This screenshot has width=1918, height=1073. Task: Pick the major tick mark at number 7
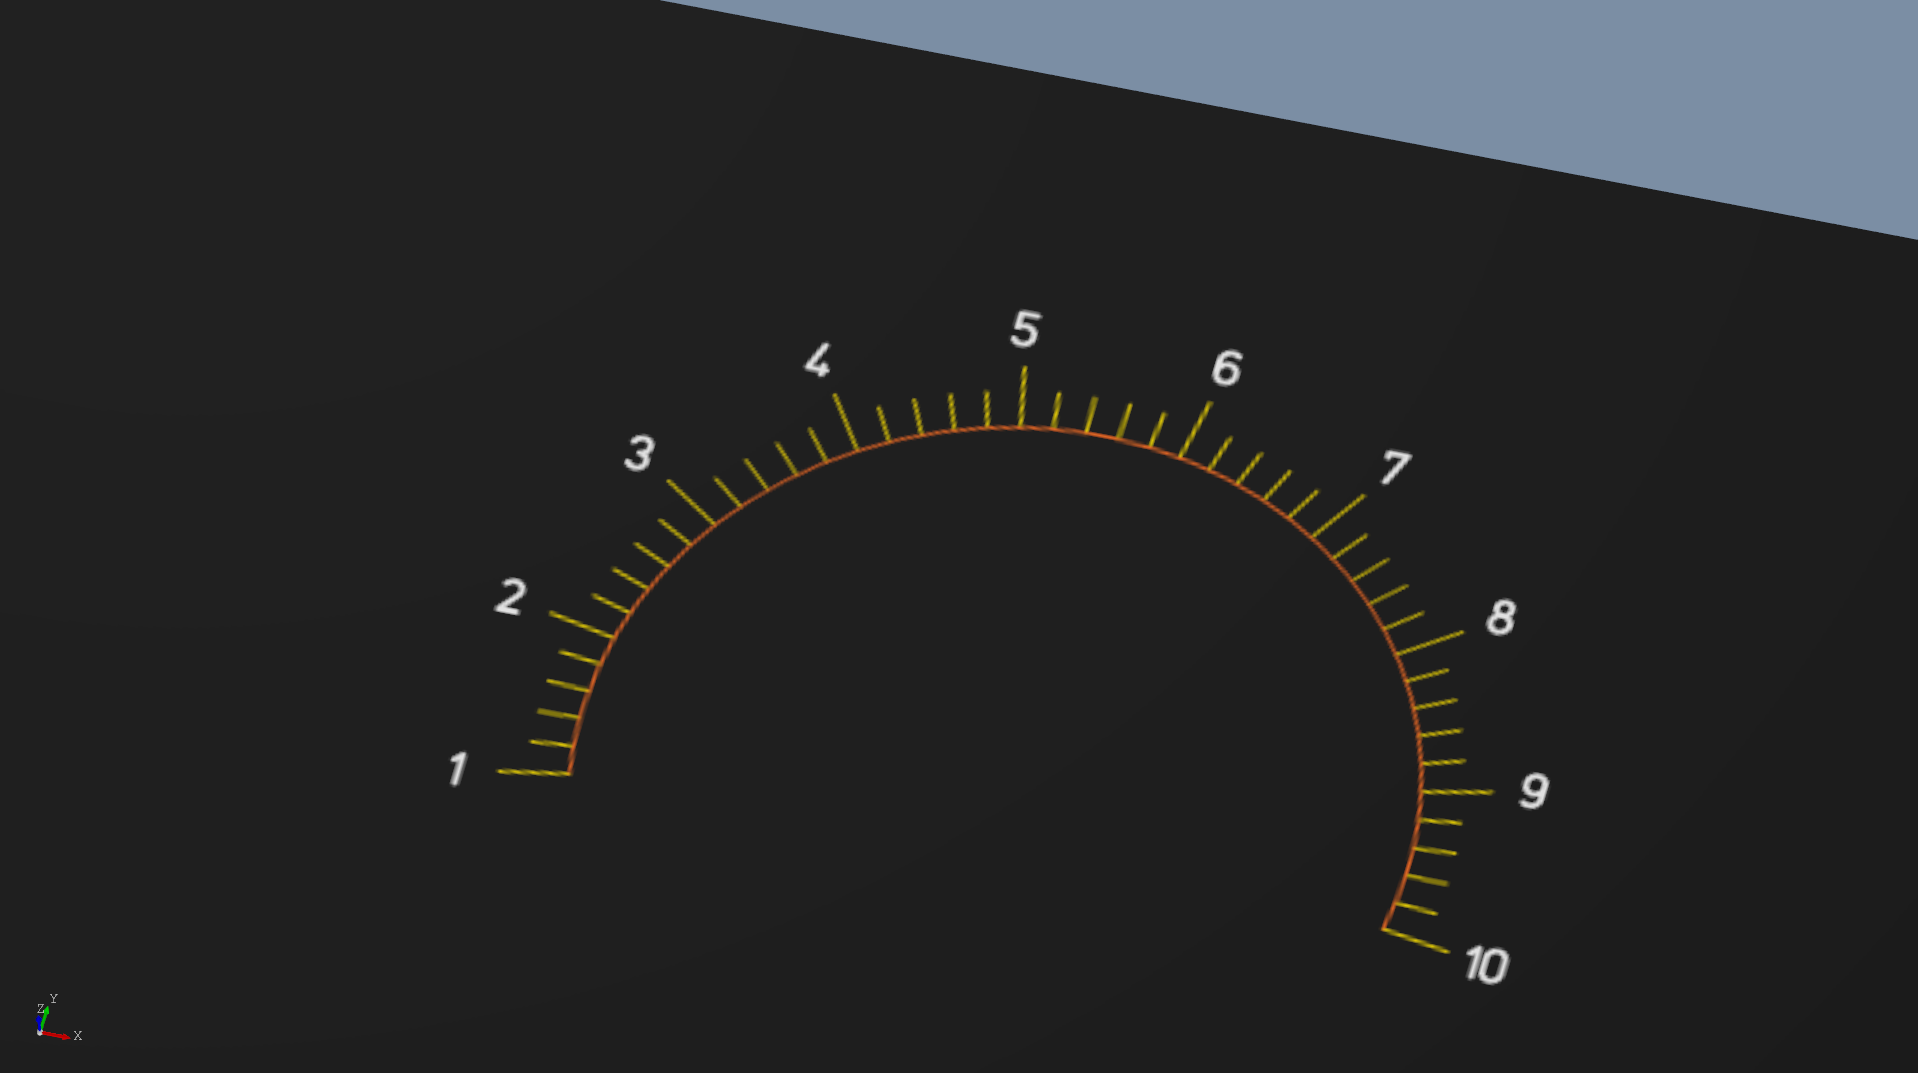click(x=1338, y=516)
